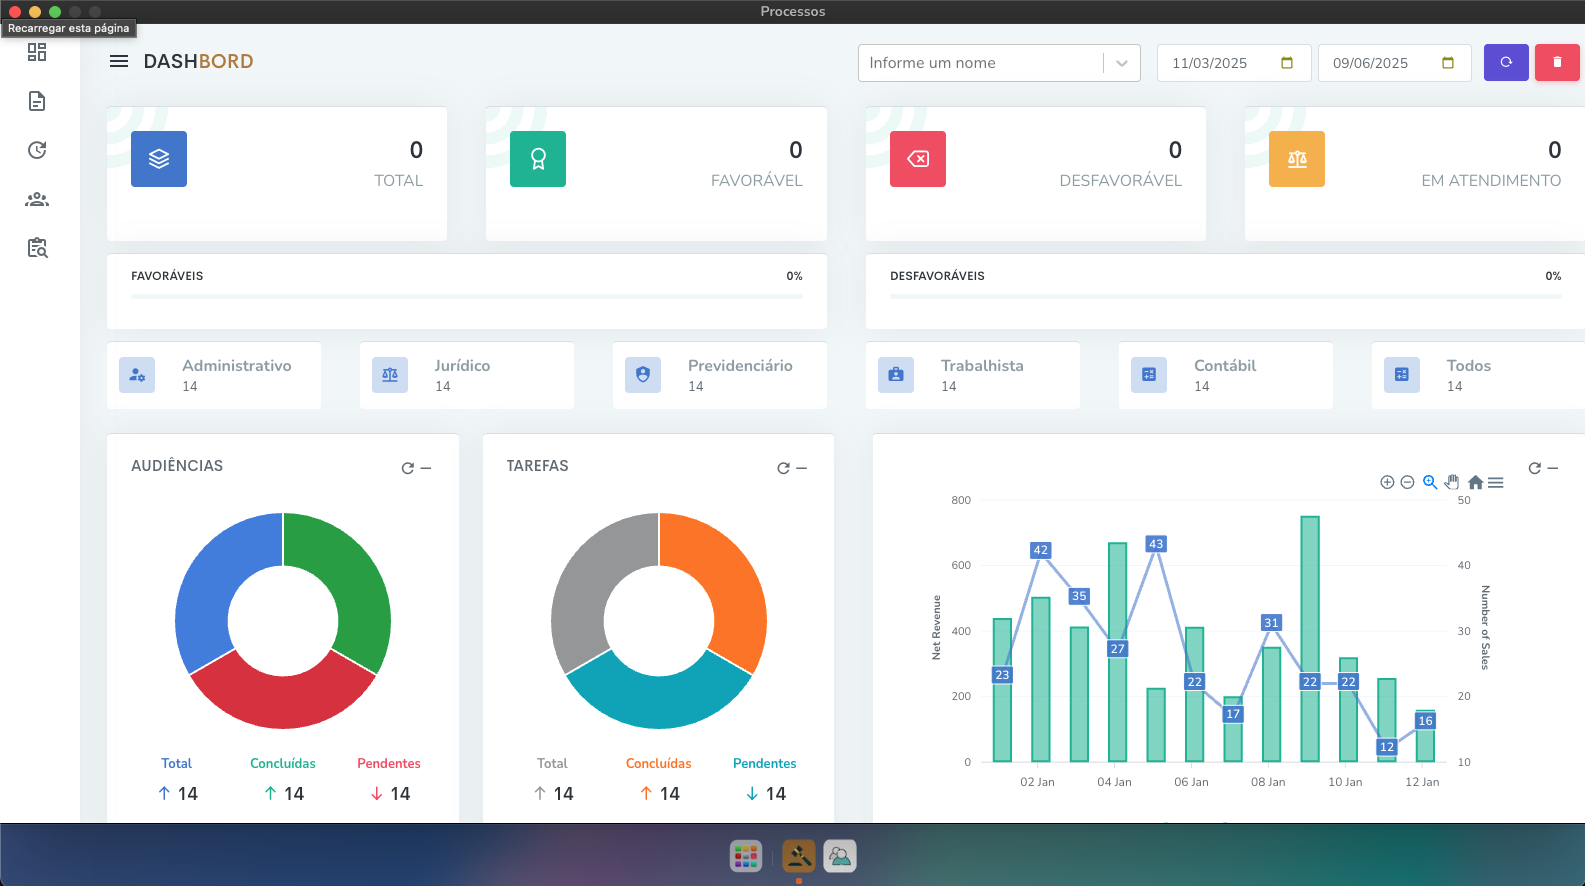Select the chart selection zoom magnifier tool

1430,482
